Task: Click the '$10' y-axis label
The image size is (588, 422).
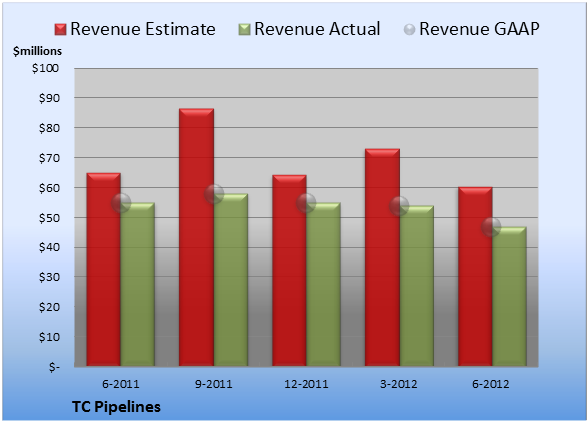Action: click(49, 337)
